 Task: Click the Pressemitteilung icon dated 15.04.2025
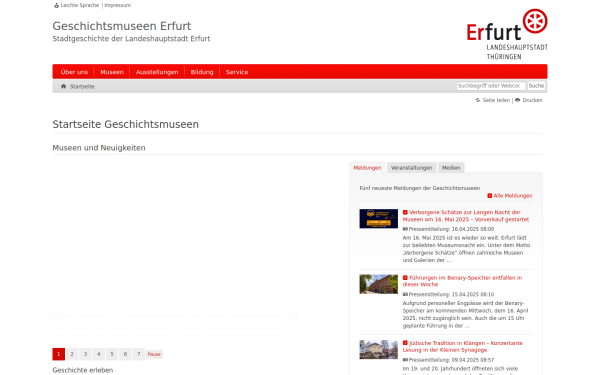[x=405, y=295]
